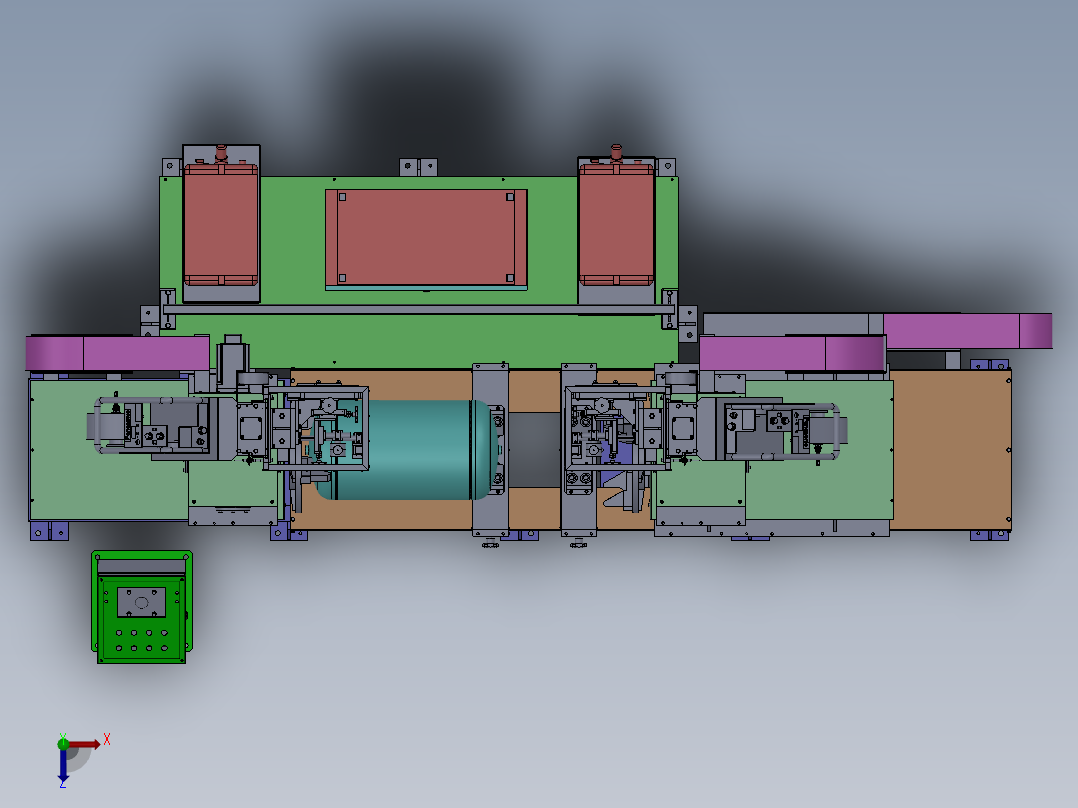Select the brown base plate at the right end
1078x808 pixels.
[951, 450]
